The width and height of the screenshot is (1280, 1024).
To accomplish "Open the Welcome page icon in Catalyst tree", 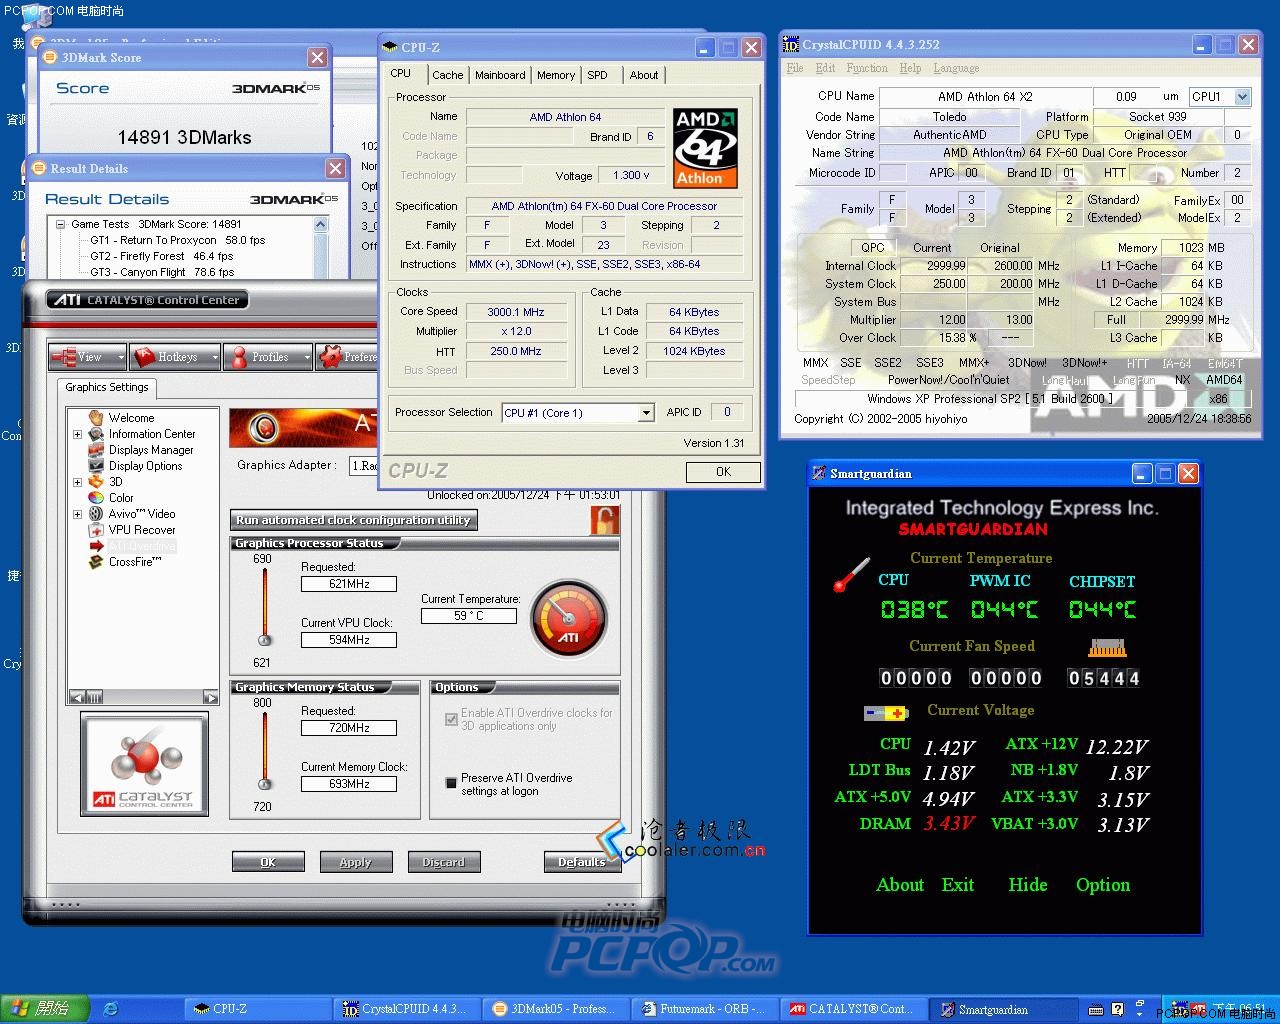I will [x=96, y=418].
